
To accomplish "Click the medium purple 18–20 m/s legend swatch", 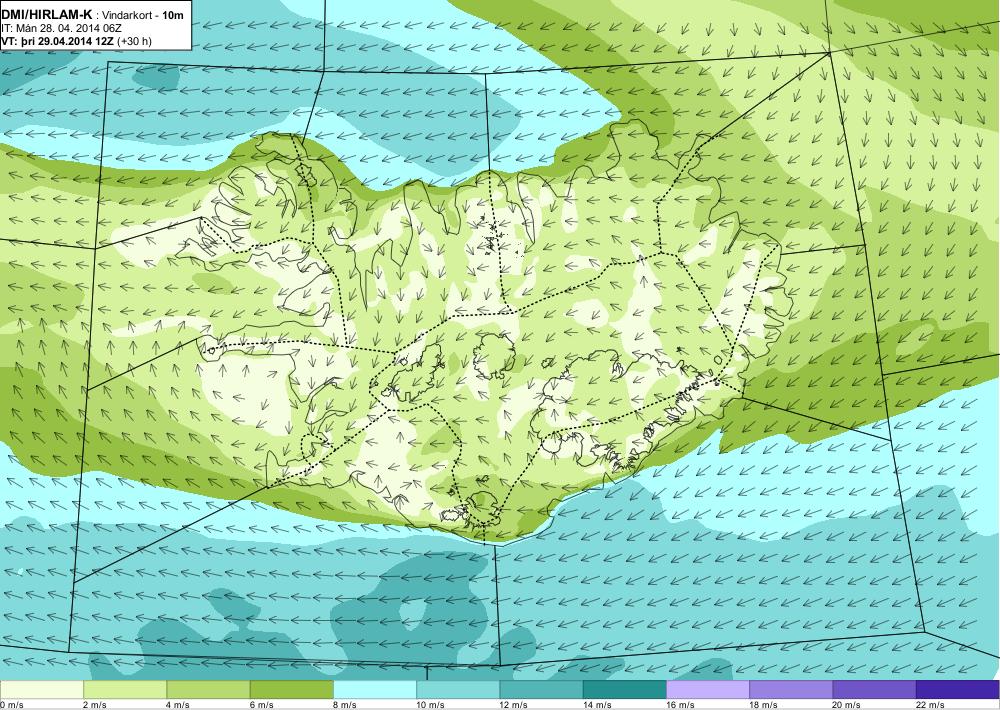I will coord(791,689).
